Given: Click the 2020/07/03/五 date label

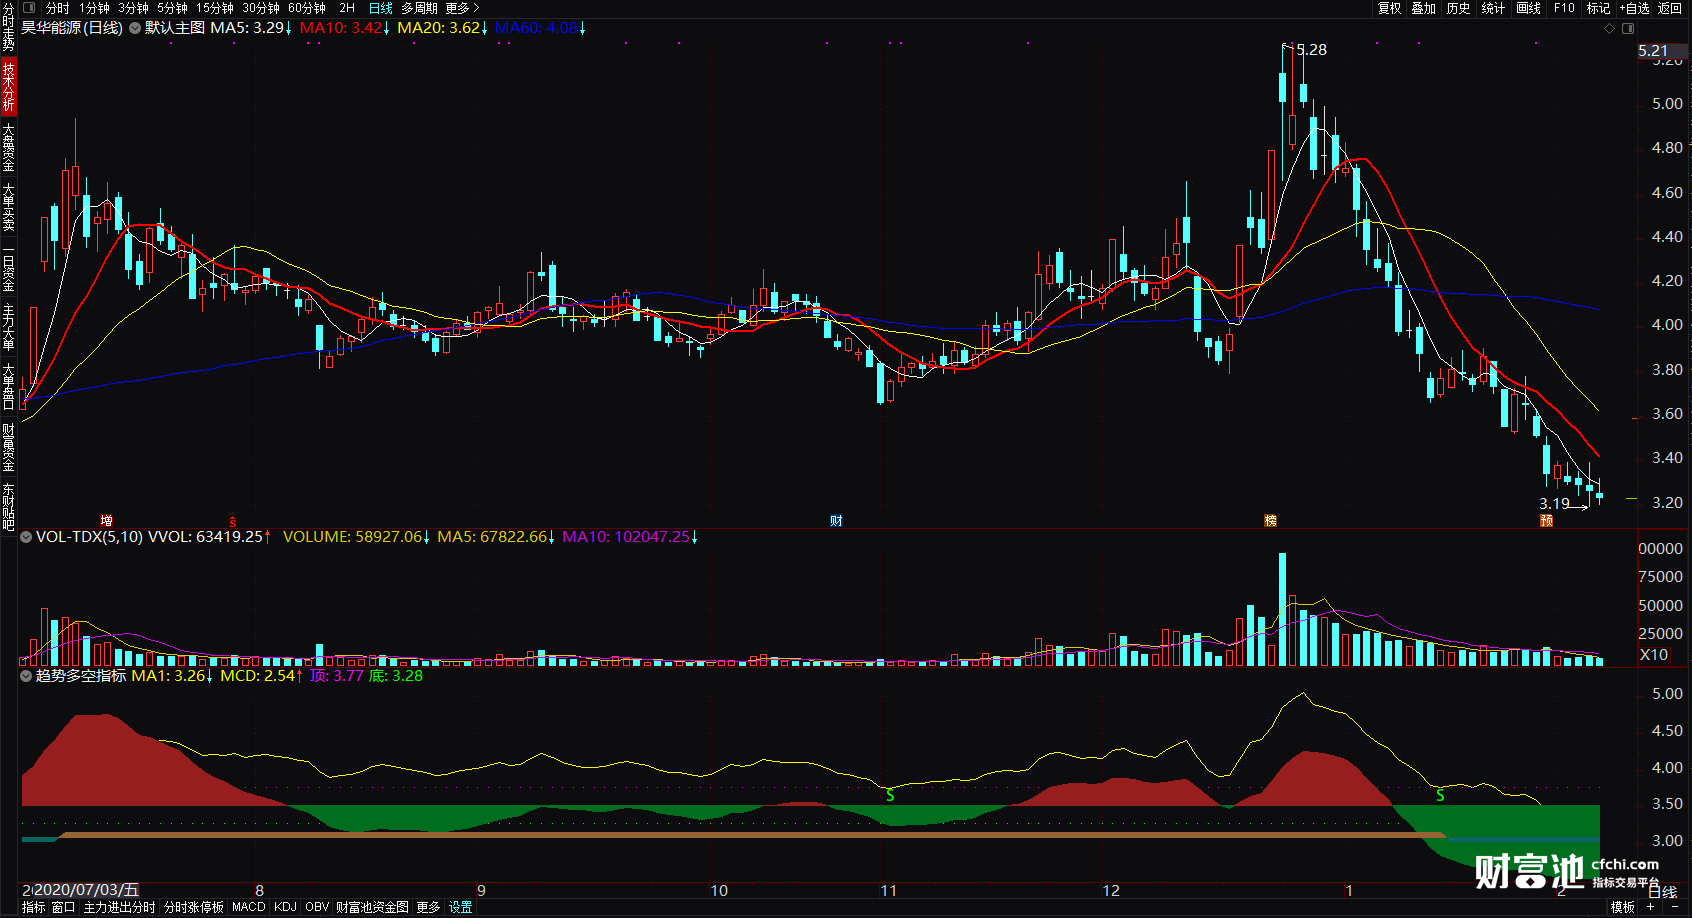Looking at the screenshot, I should 86,890.
